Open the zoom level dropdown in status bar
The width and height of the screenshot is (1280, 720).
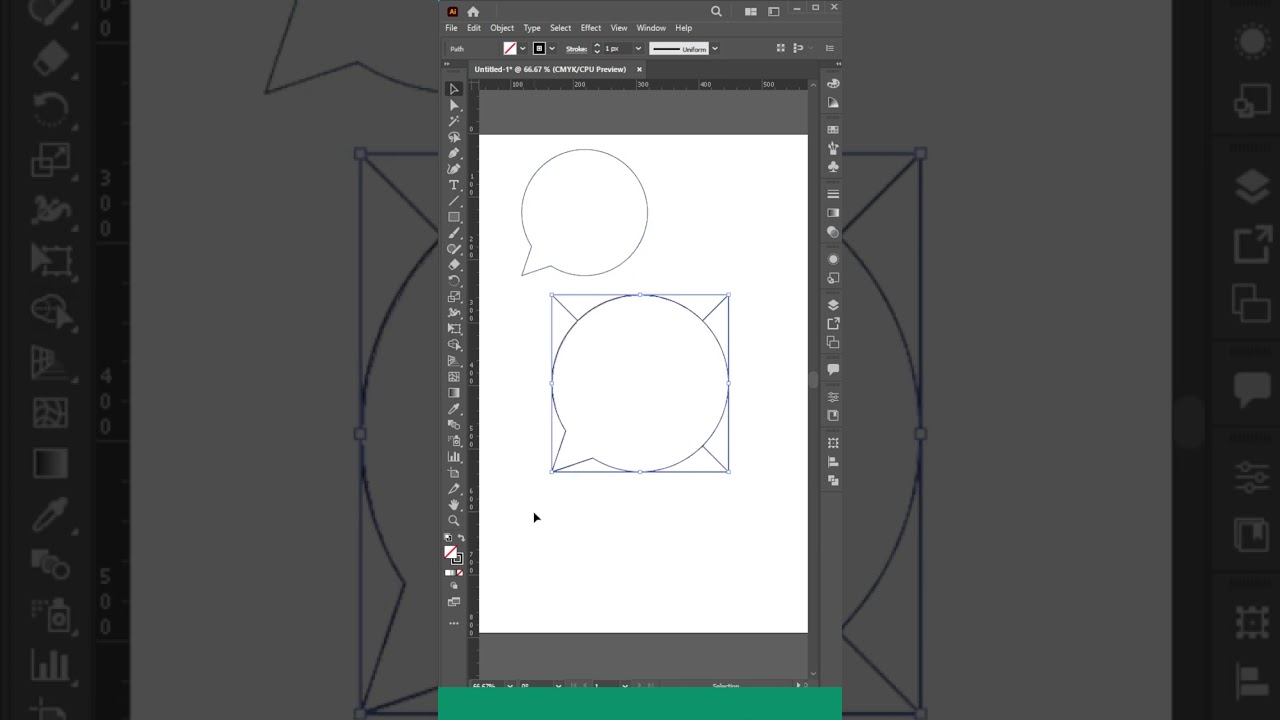pyautogui.click(x=510, y=686)
